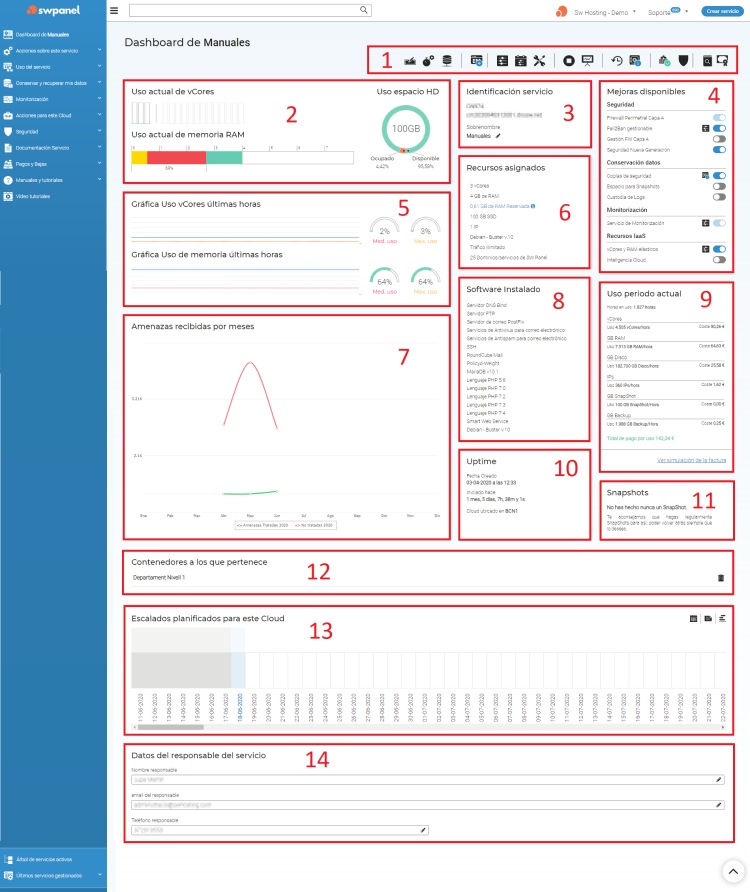Click the bomb icon in the top toolbar
This screenshot has width=750, height=892.
point(428,61)
